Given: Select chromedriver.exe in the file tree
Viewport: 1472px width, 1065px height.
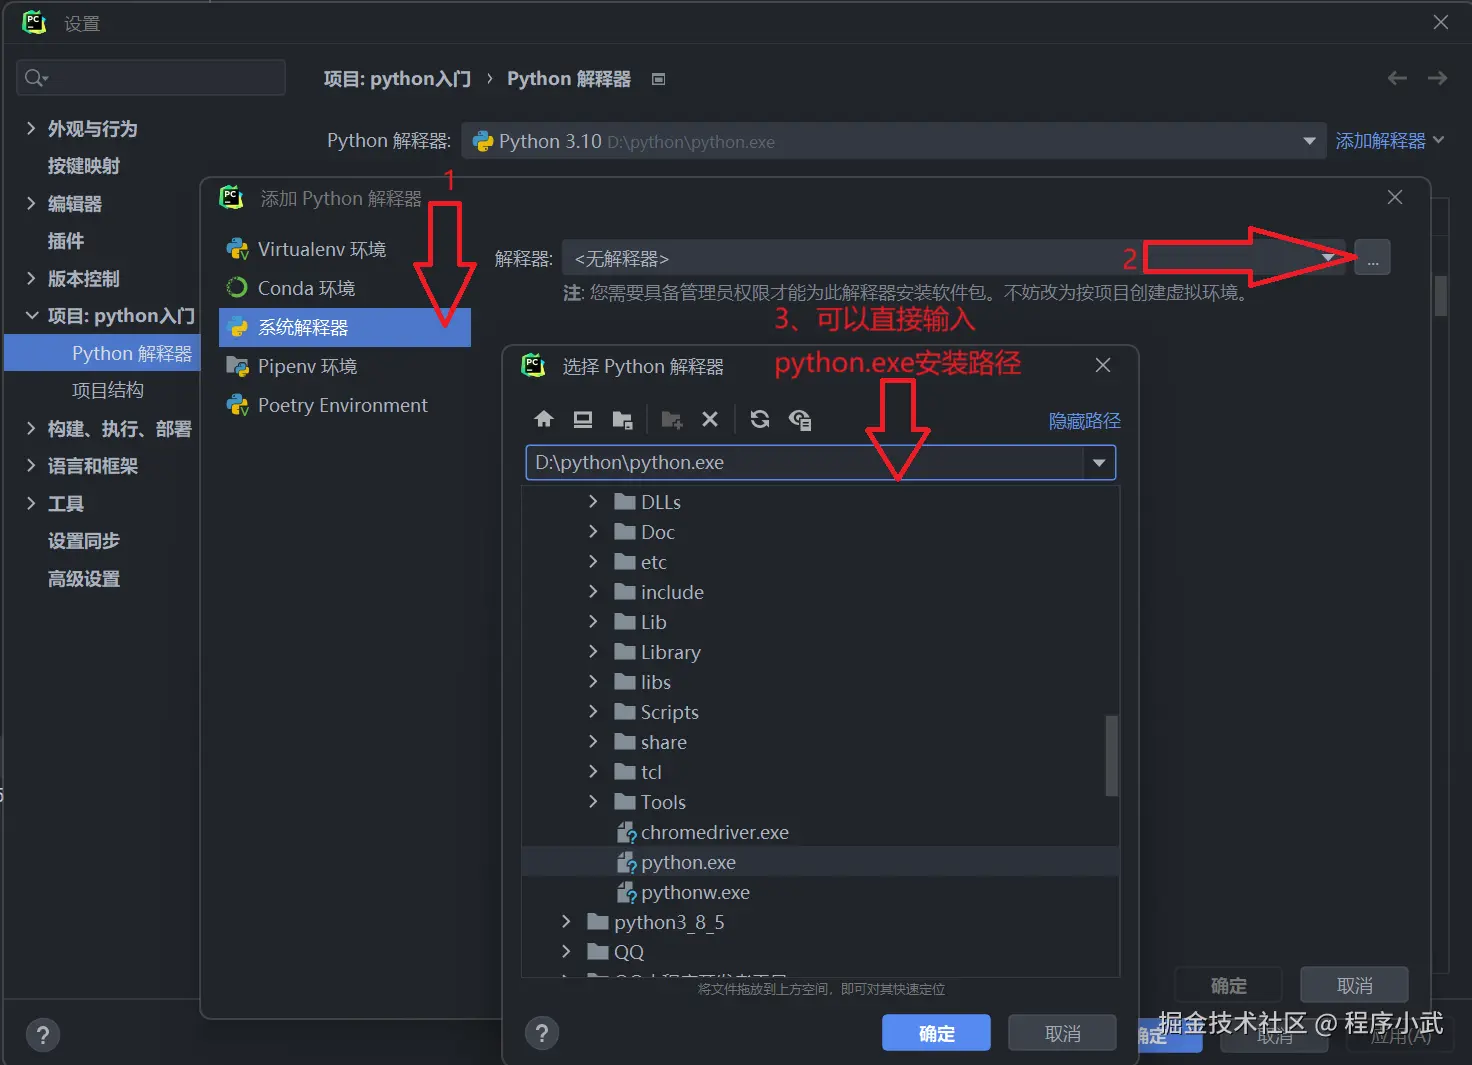Looking at the screenshot, I should [x=820, y=832].
